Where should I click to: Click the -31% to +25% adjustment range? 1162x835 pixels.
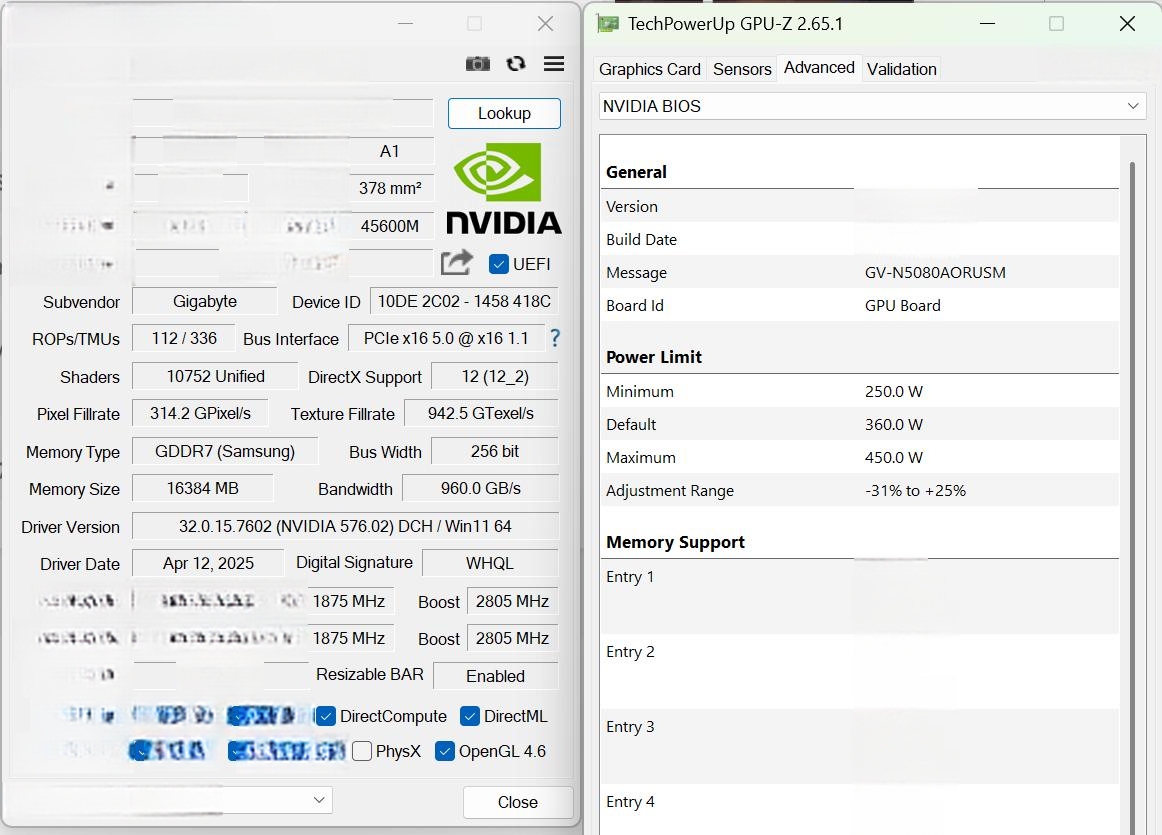(x=915, y=490)
